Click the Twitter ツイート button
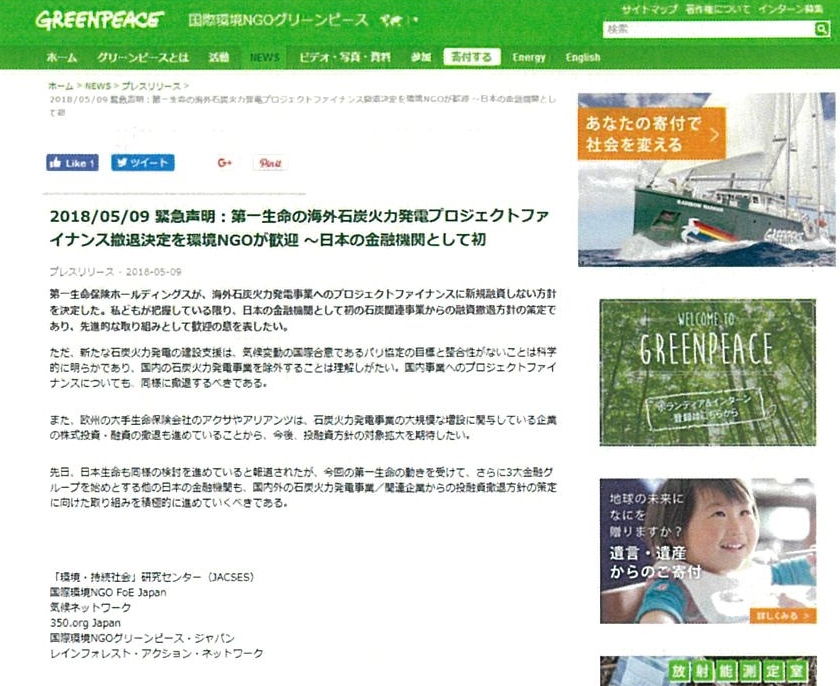This screenshot has width=840, height=686. 142,163
